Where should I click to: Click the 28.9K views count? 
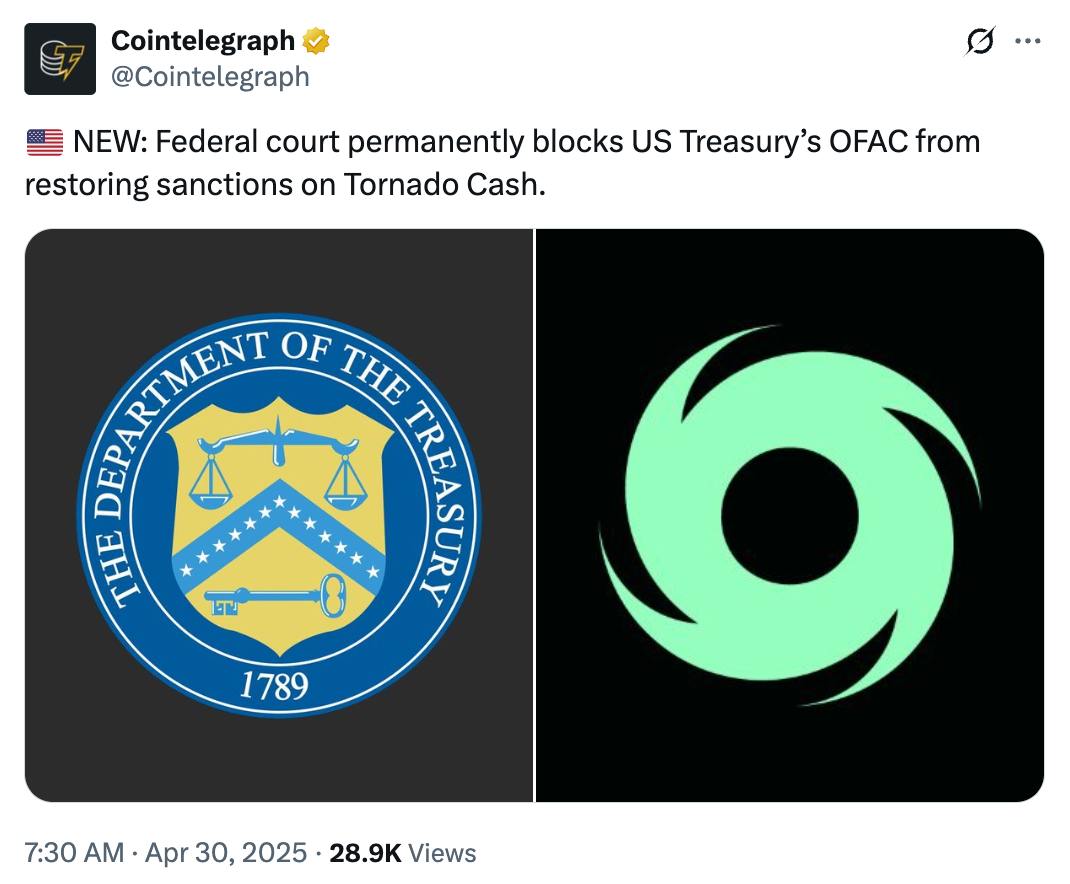pyautogui.click(x=365, y=853)
